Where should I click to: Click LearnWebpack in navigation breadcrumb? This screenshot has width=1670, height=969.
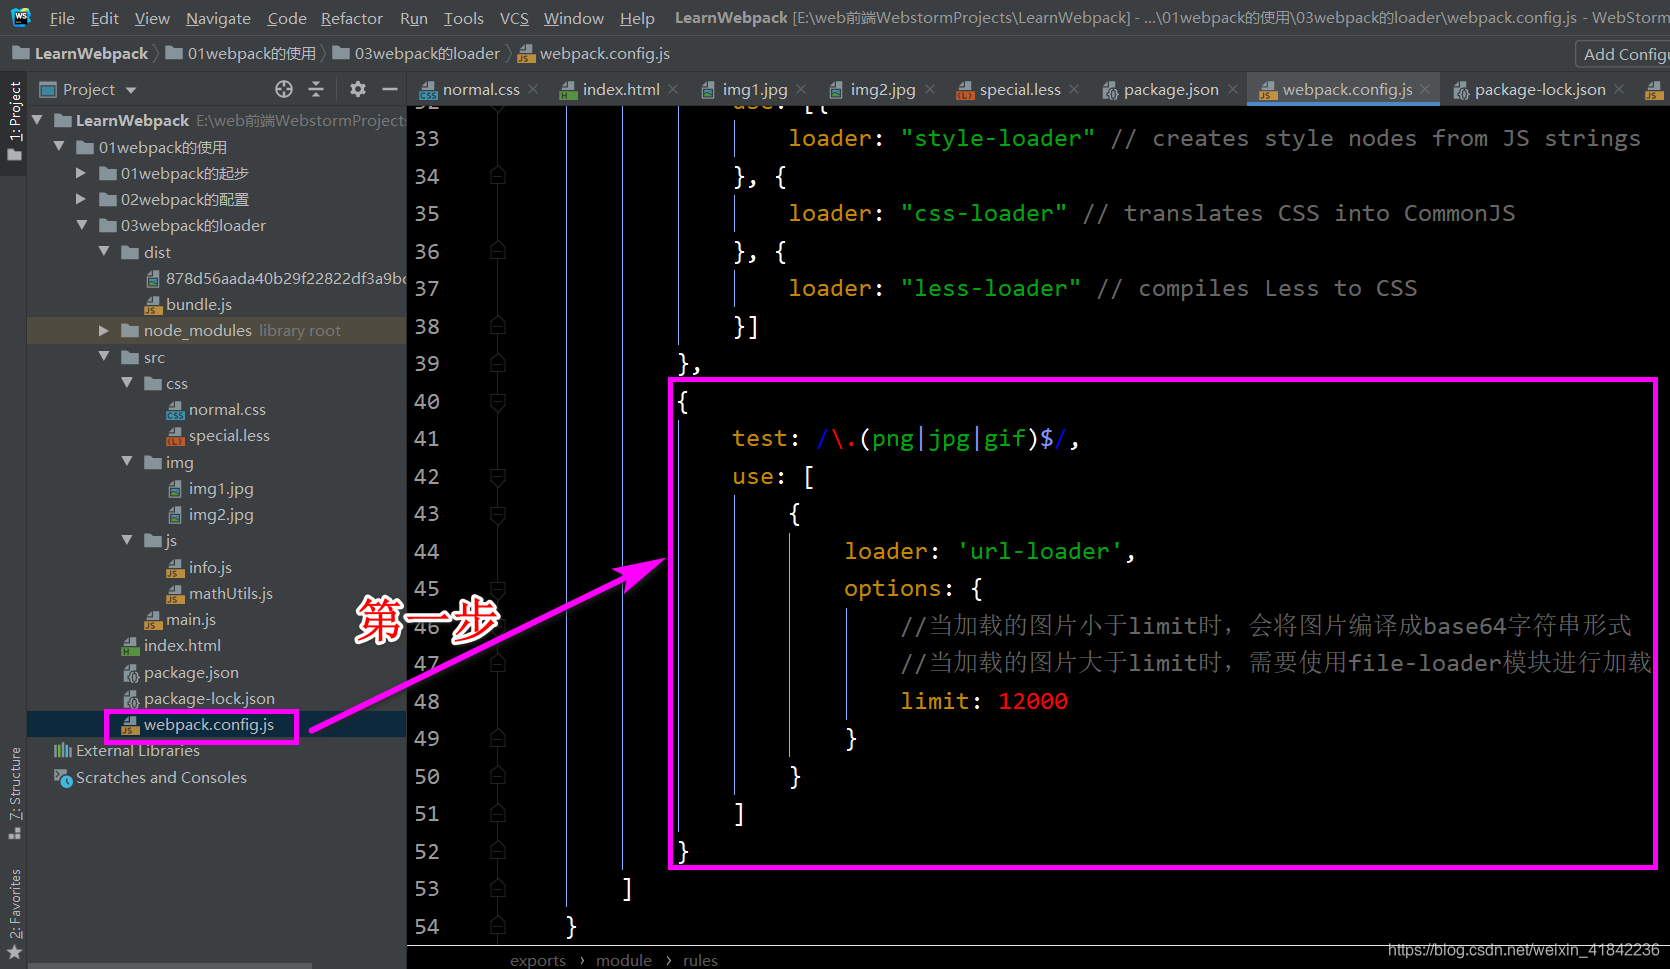point(80,54)
